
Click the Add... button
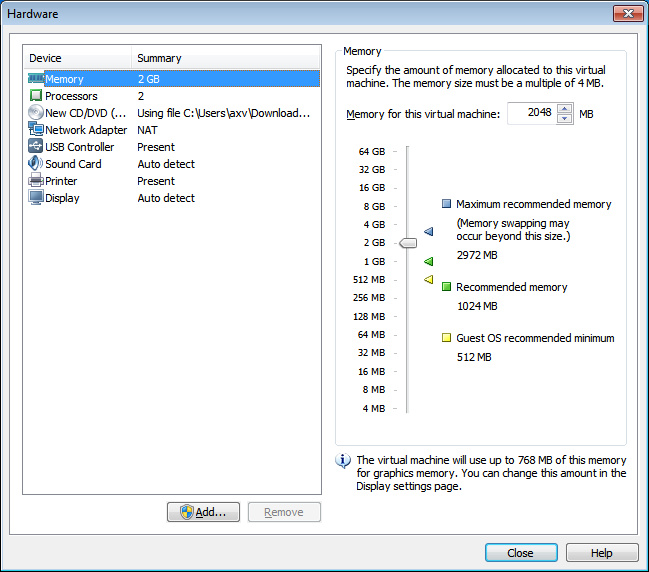point(203,512)
